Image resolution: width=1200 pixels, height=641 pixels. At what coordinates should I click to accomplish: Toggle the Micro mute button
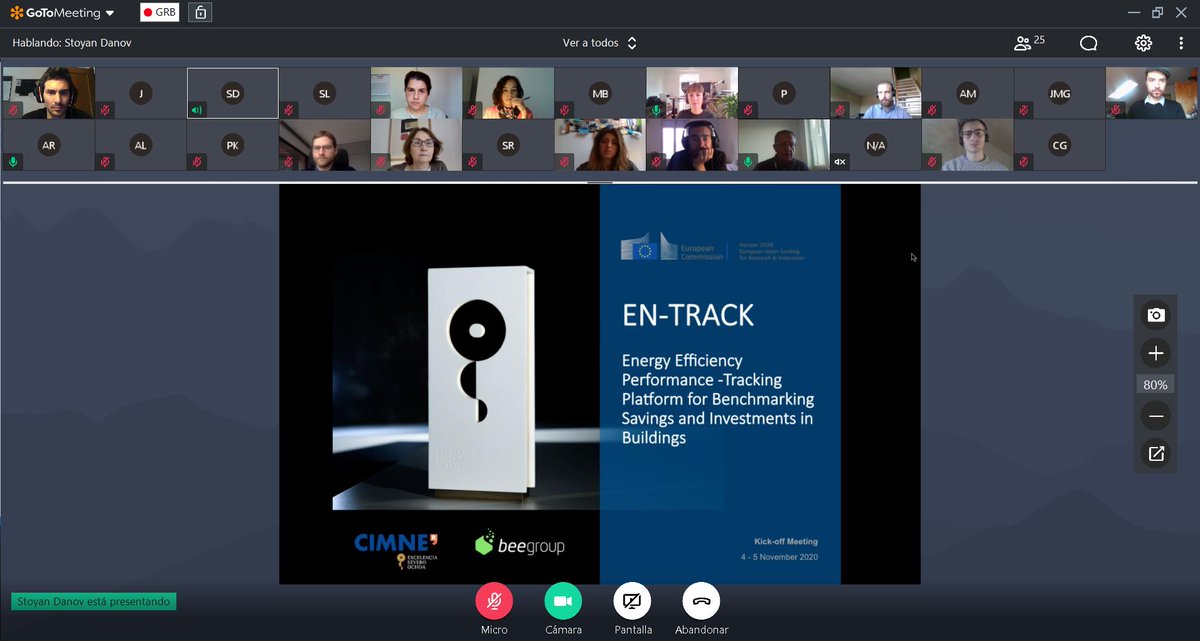point(494,601)
